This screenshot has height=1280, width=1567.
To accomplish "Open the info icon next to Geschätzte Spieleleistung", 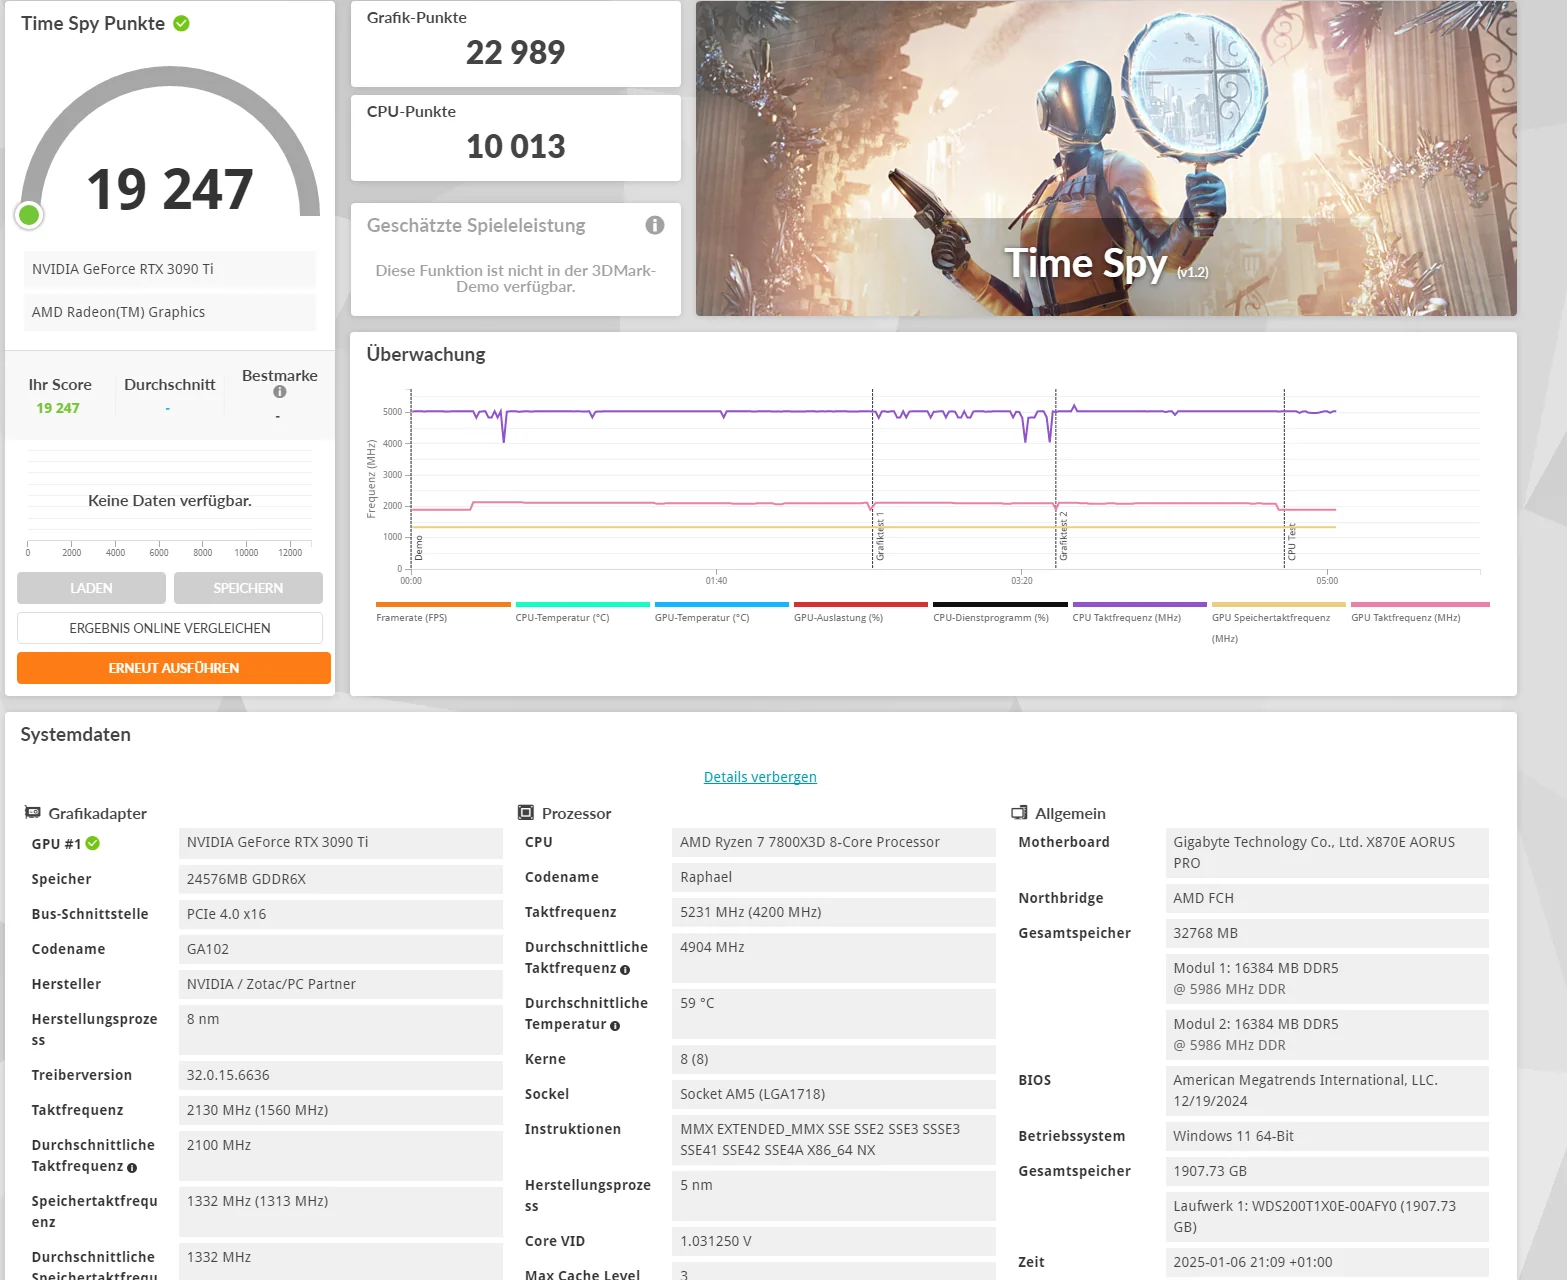I will click(655, 225).
